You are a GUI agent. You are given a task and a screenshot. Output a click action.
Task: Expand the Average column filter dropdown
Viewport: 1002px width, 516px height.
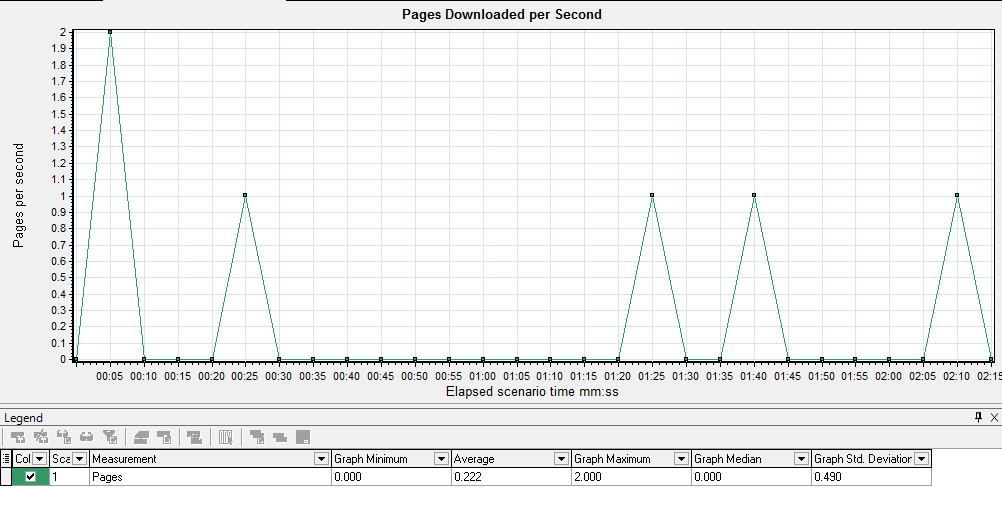point(561,459)
